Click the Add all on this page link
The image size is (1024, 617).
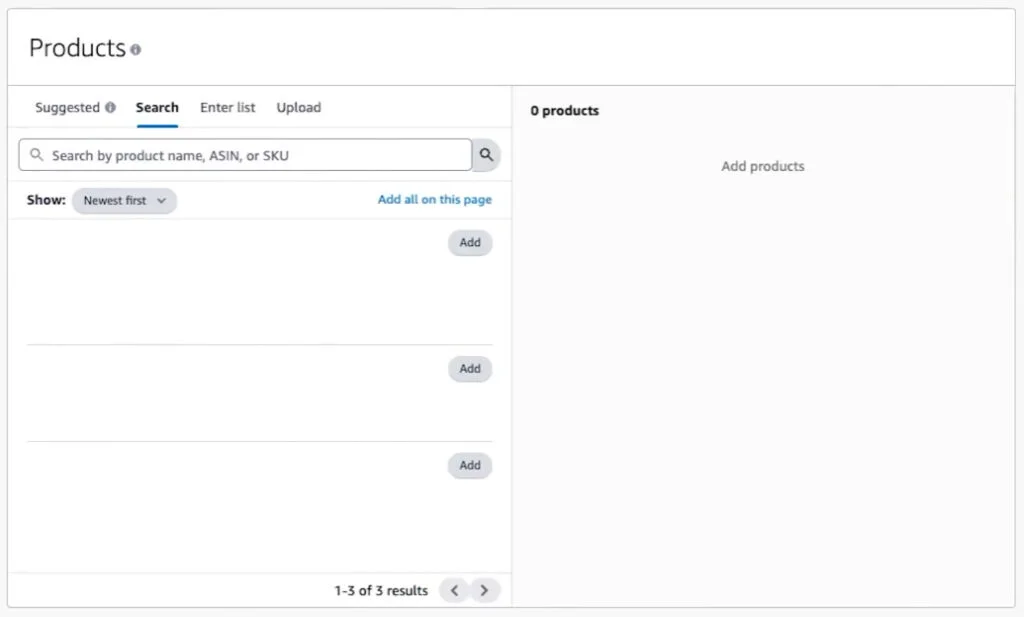coord(435,199)
